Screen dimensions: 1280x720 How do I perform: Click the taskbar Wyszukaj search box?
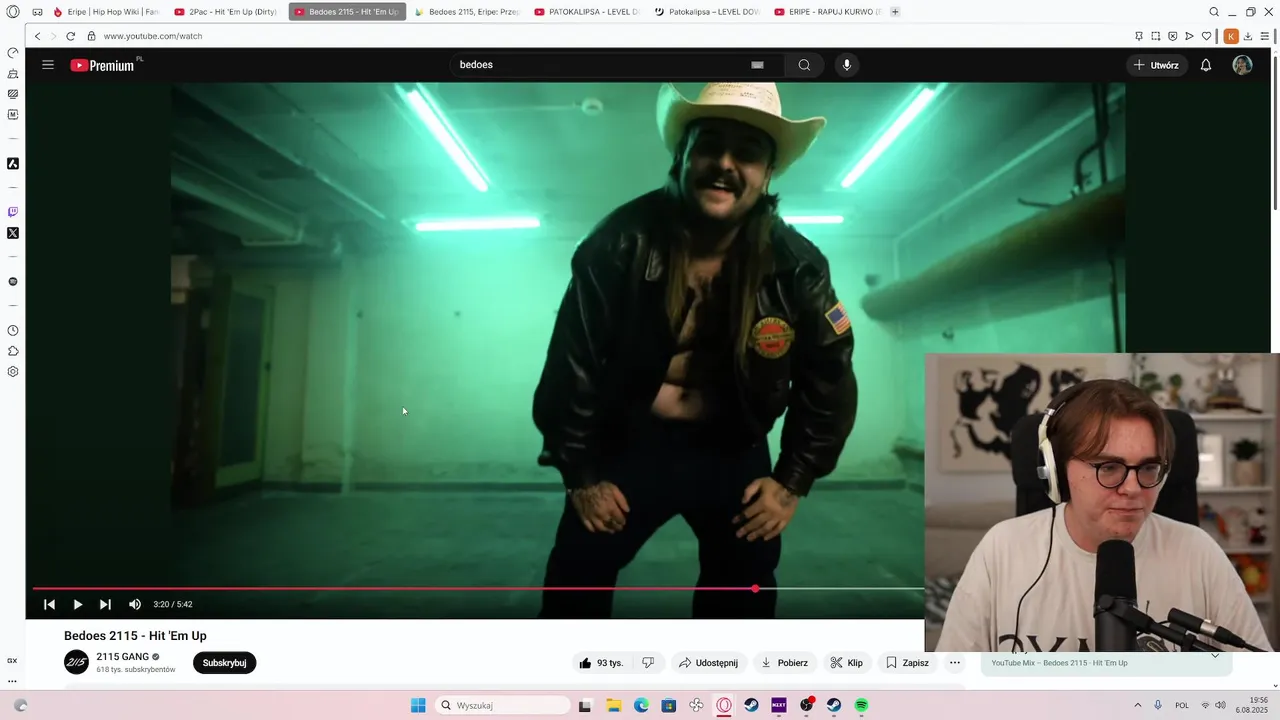504,705
